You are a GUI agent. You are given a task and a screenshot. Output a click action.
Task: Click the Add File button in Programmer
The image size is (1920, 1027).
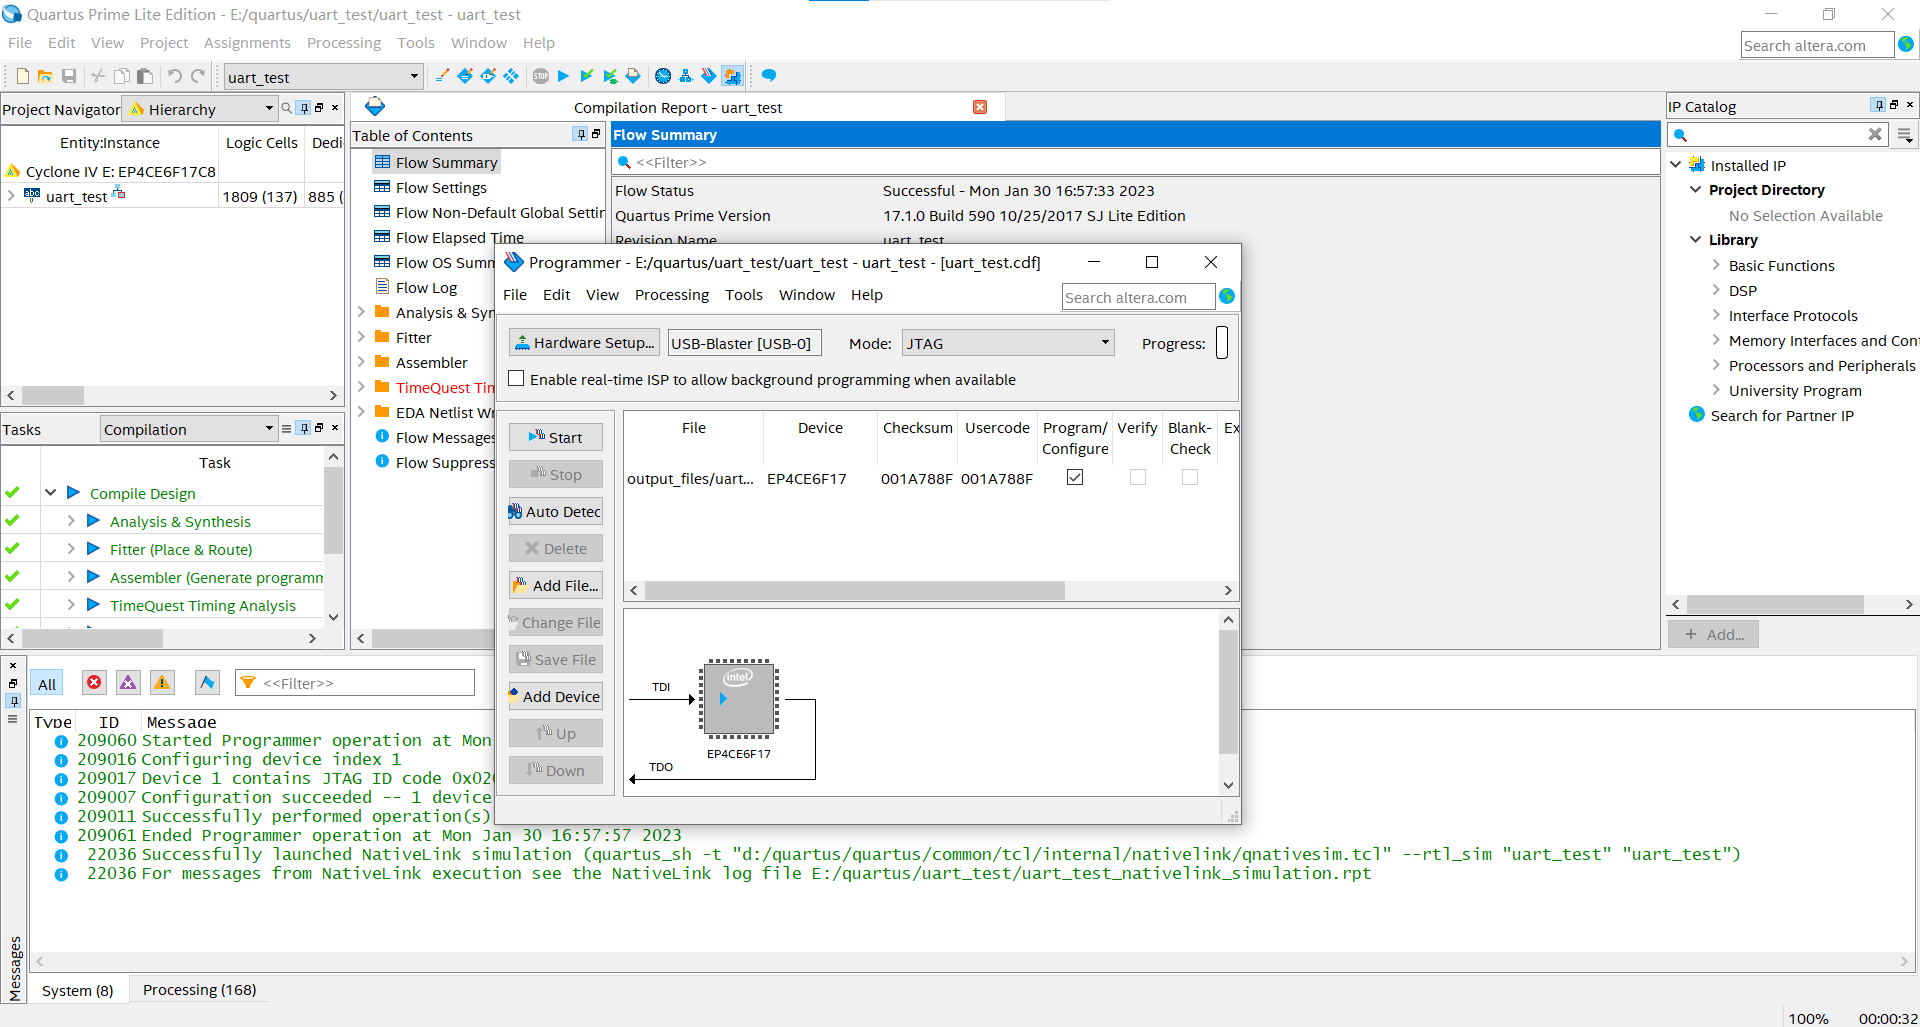[556, 586]
